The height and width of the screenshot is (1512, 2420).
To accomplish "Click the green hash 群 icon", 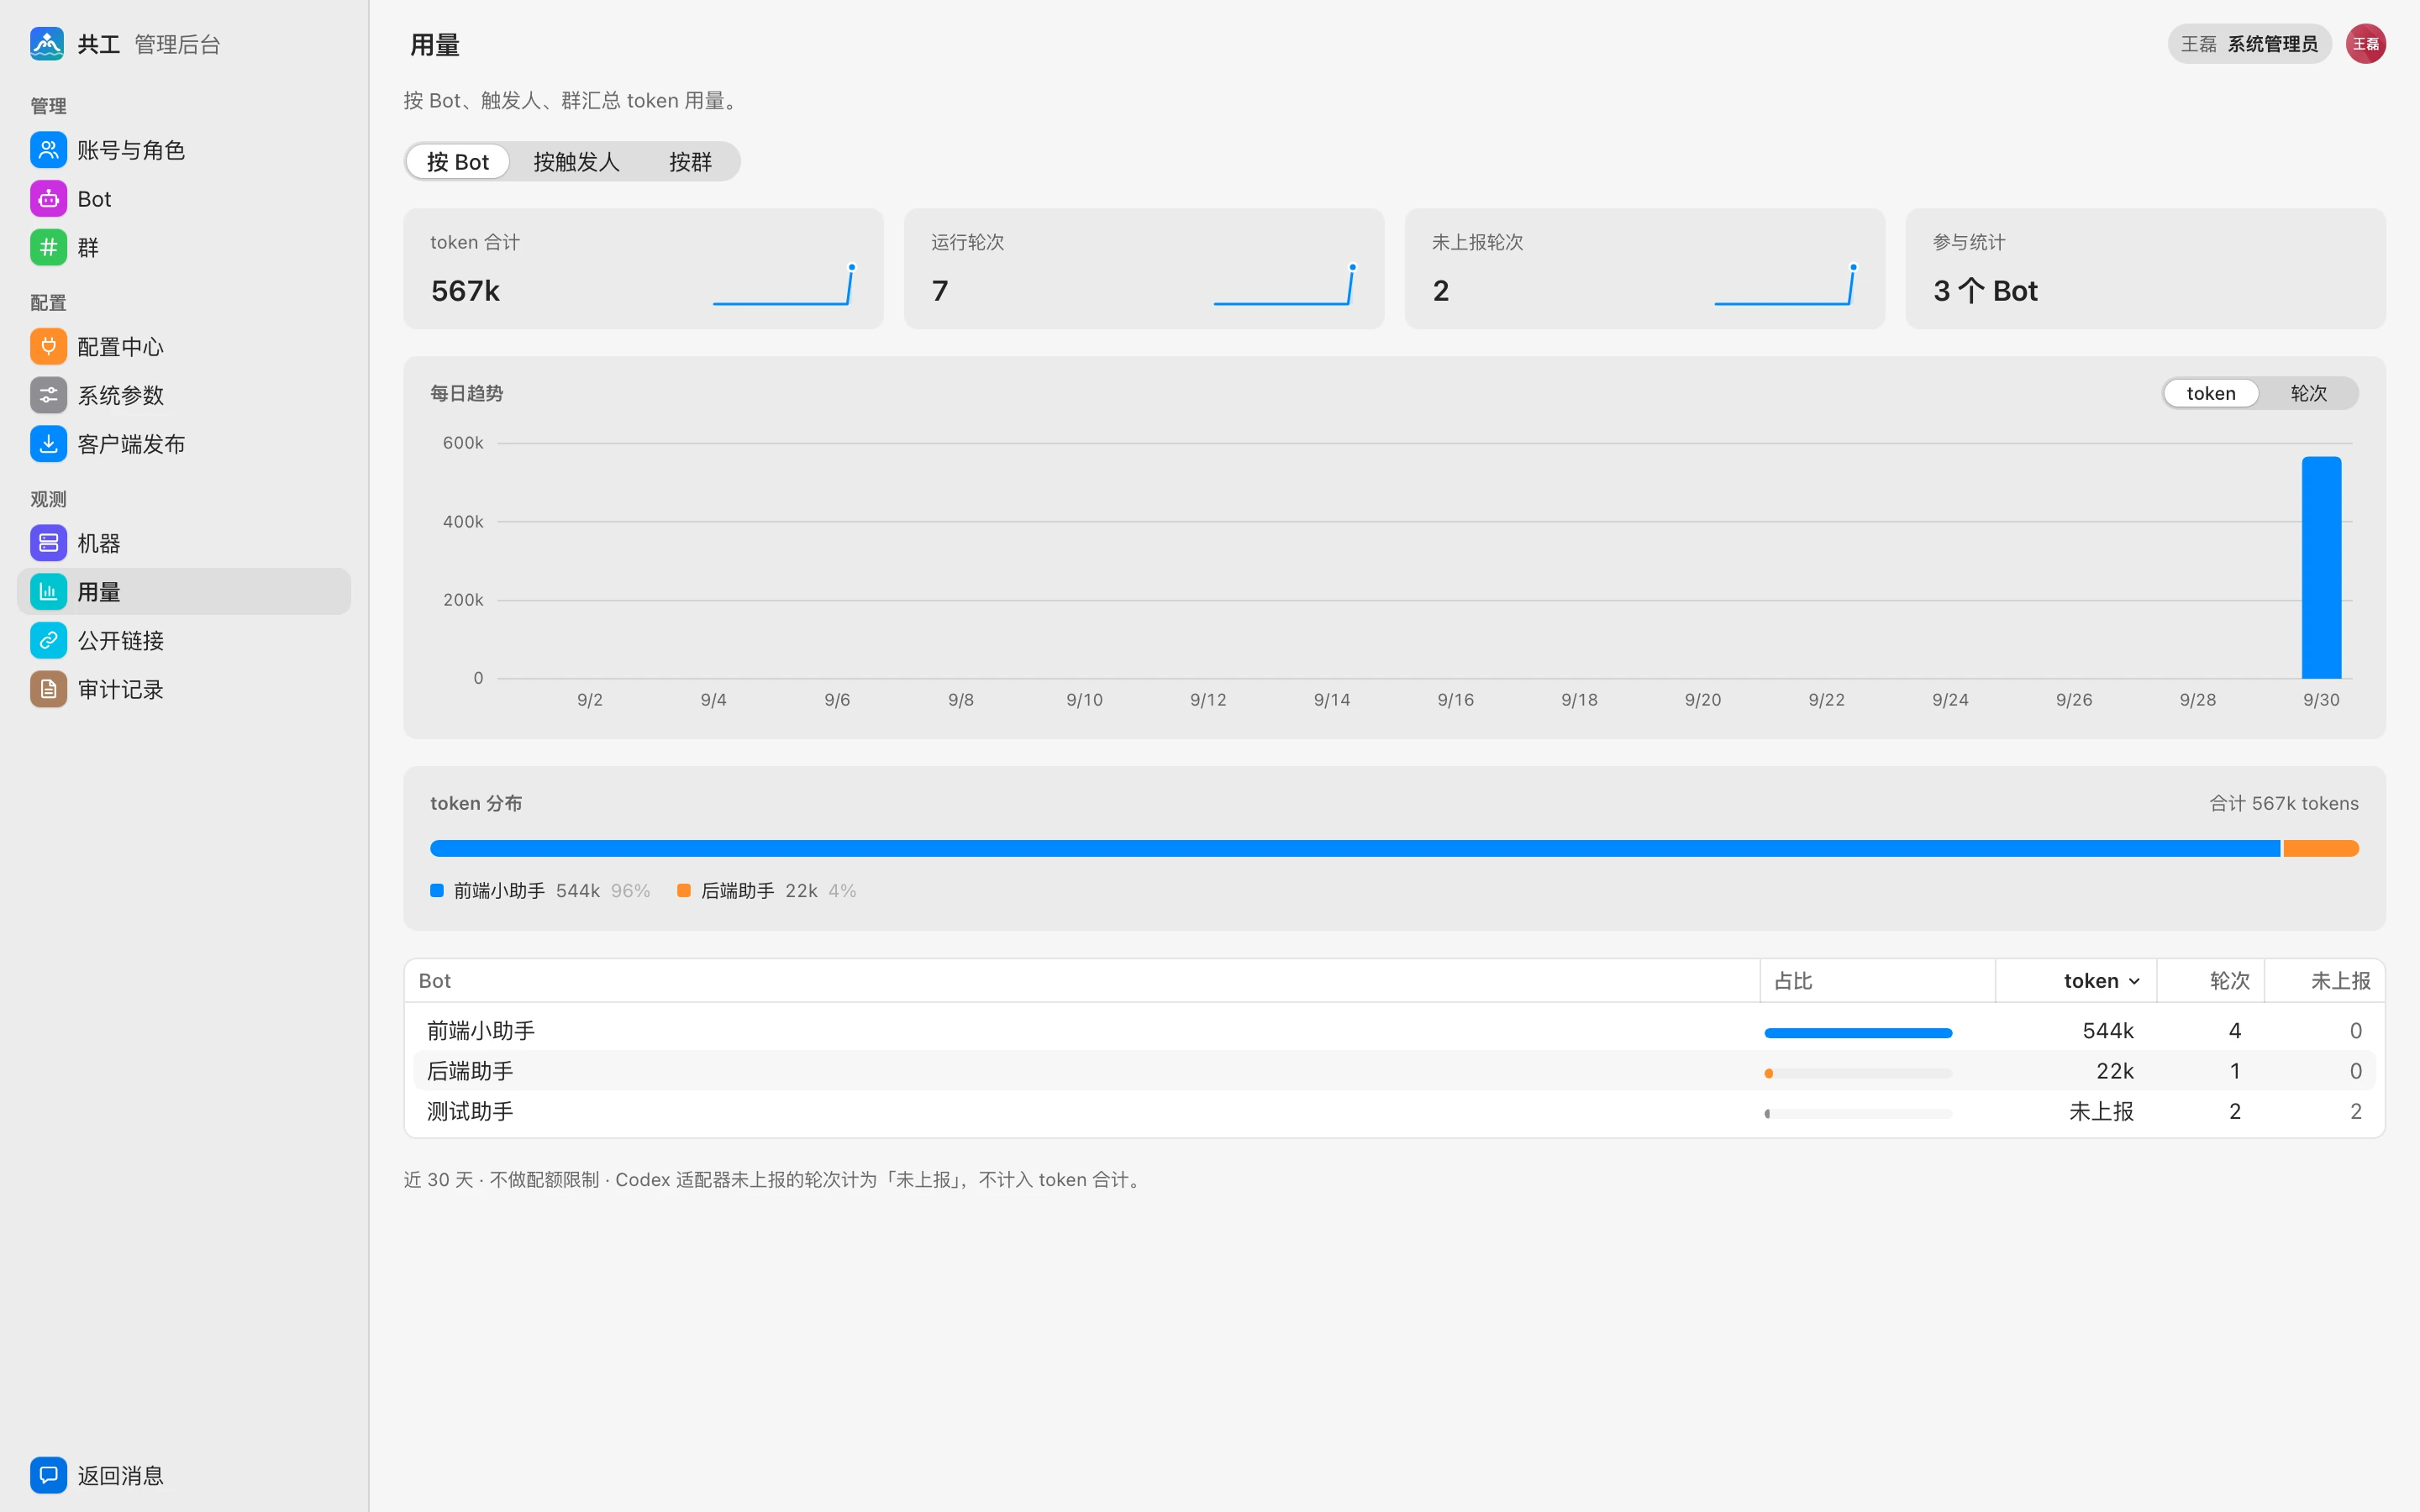I will pos(48,247).
